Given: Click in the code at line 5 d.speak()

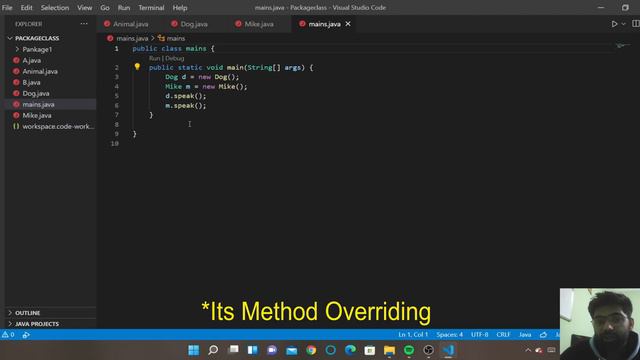Looking at the screenshot, I should pyautogui.click(x=185, y=96).
